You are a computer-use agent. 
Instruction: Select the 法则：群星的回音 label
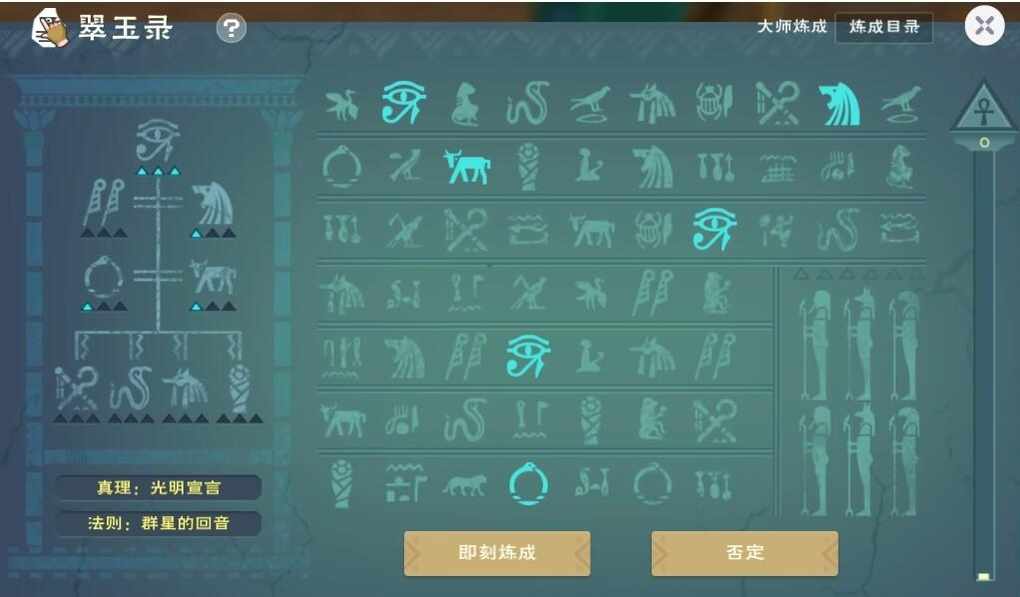[159, 523]
